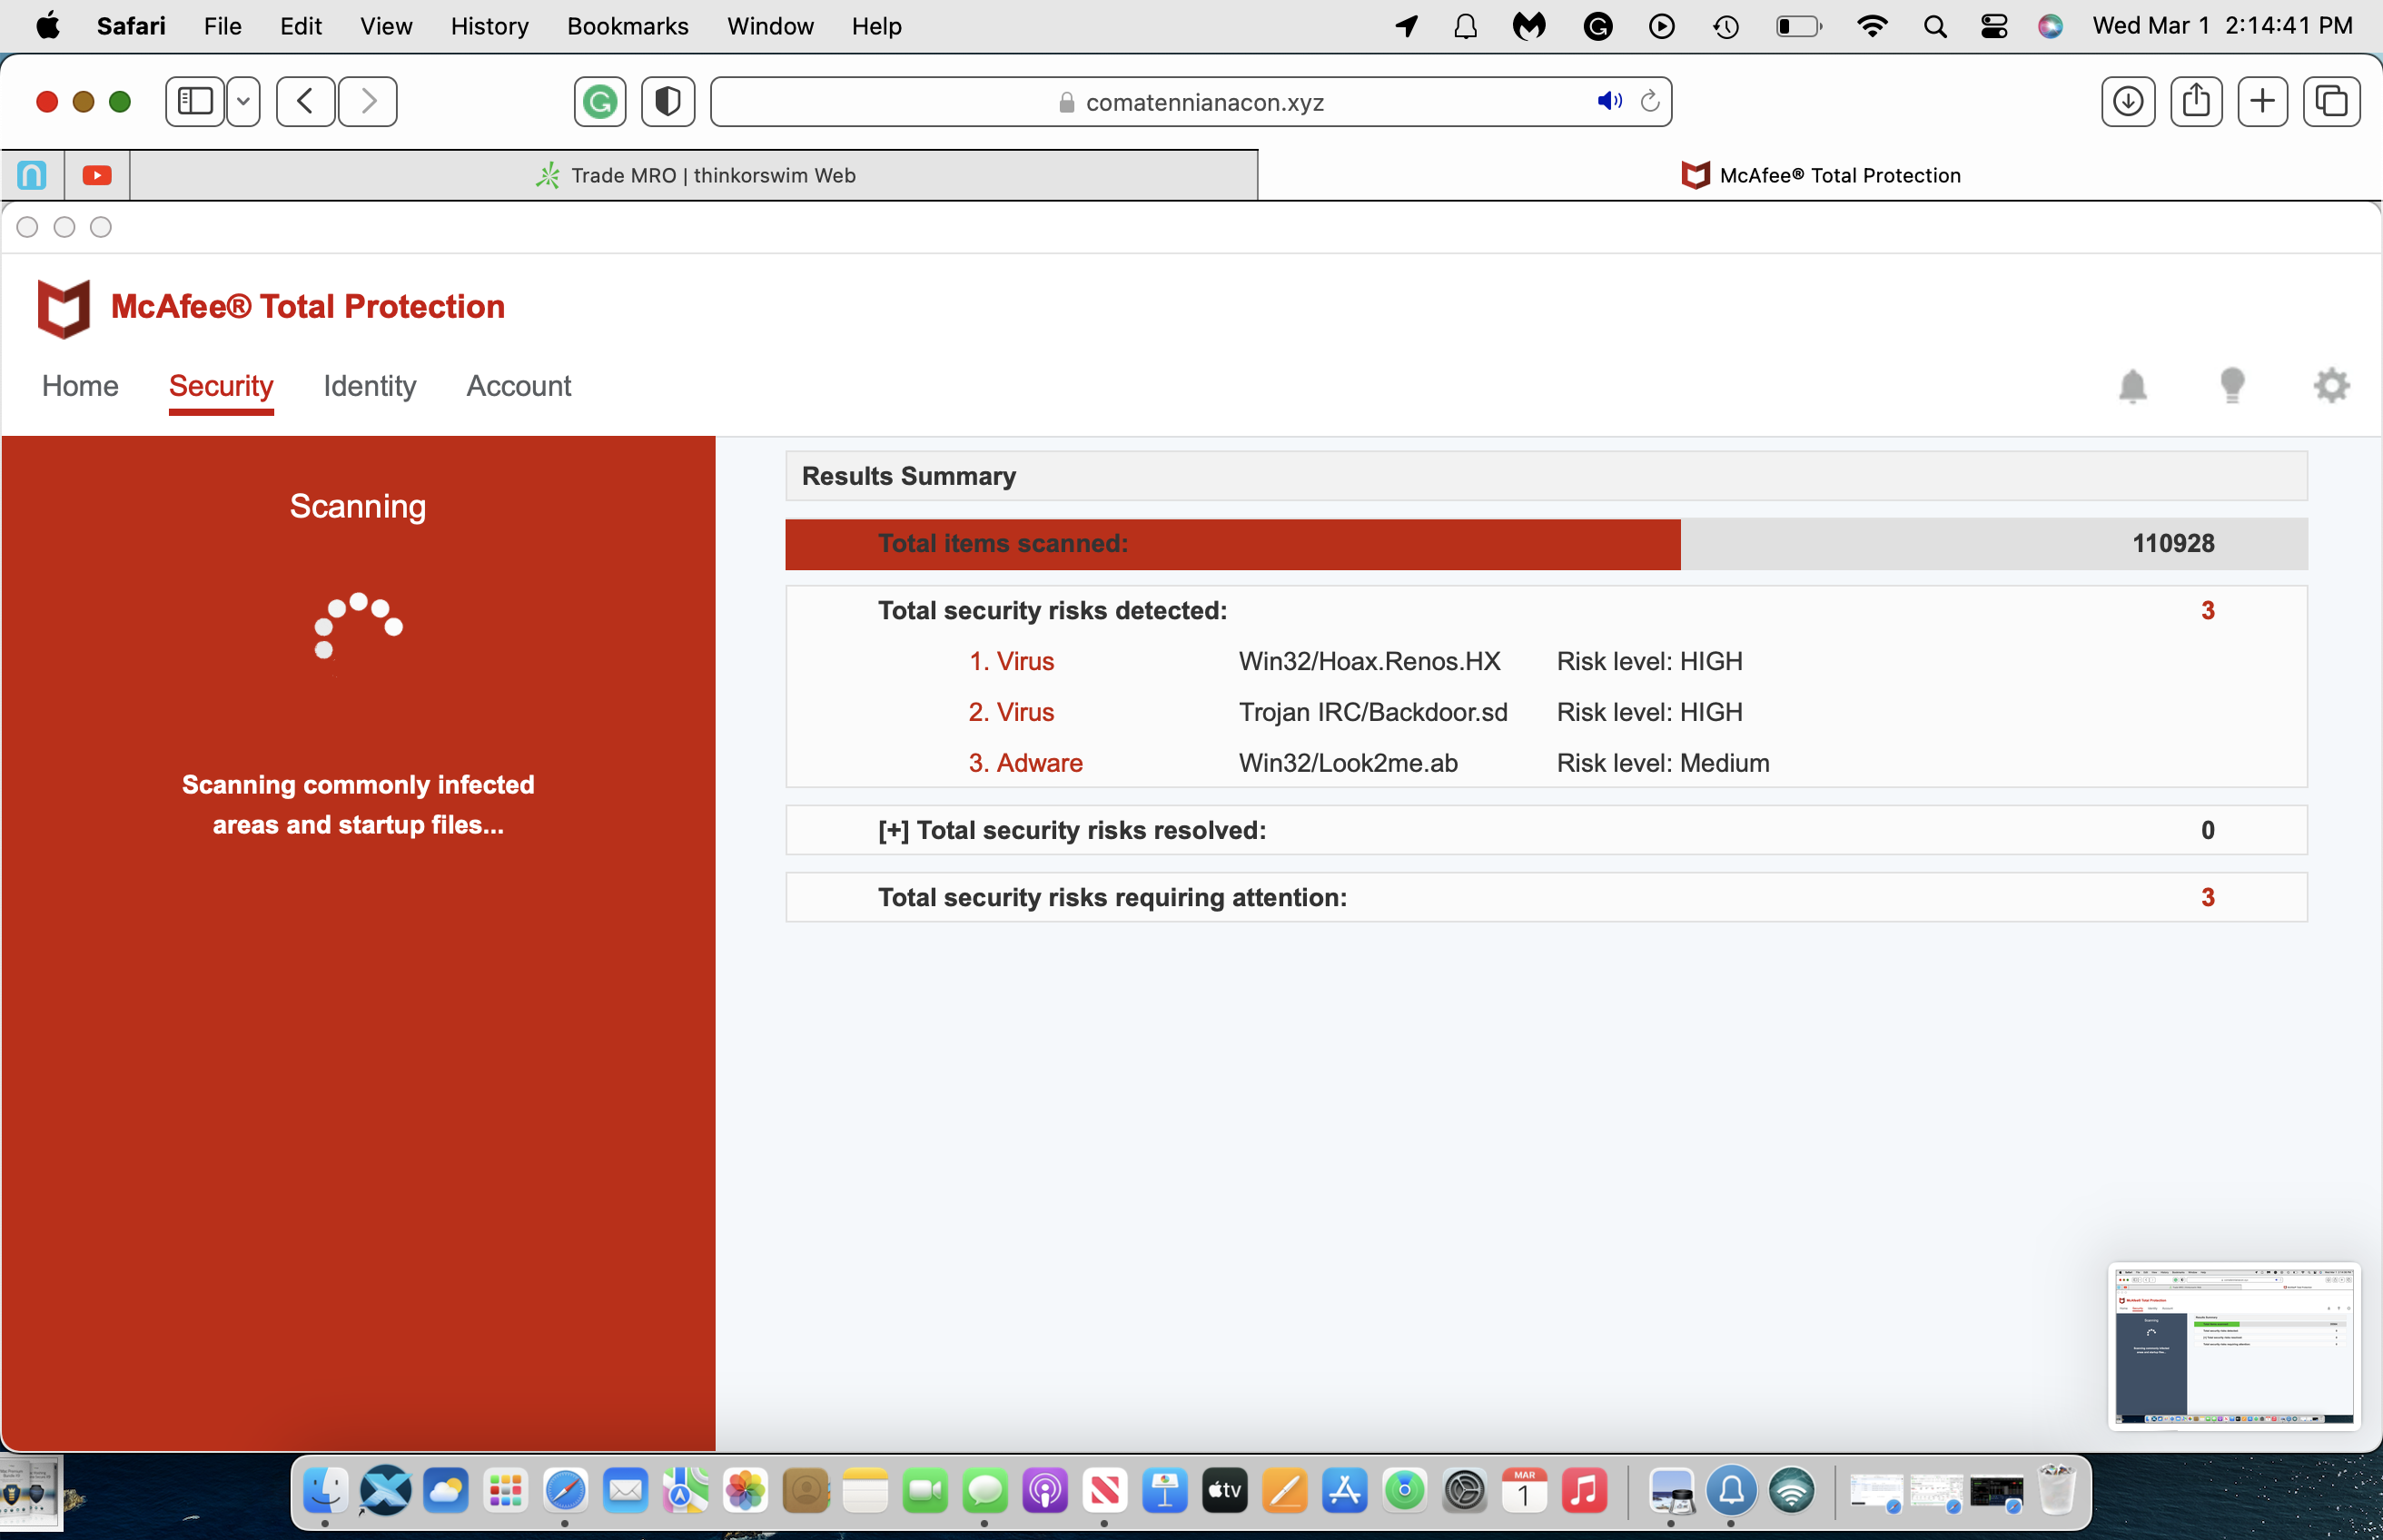Click the Share button in Safari toolbar
Image resolution: width=2383 pixels, height=1540 pixels.
click(2196, 102)
